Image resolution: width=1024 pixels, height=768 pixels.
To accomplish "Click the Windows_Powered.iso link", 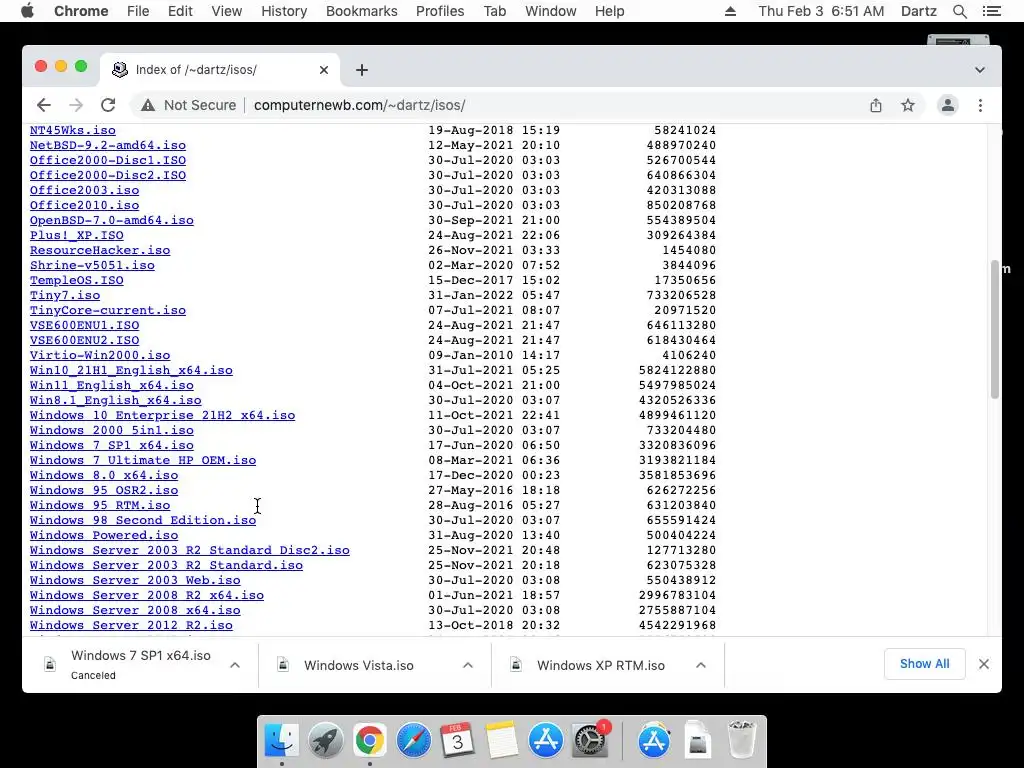I will [x=104, y=536].
